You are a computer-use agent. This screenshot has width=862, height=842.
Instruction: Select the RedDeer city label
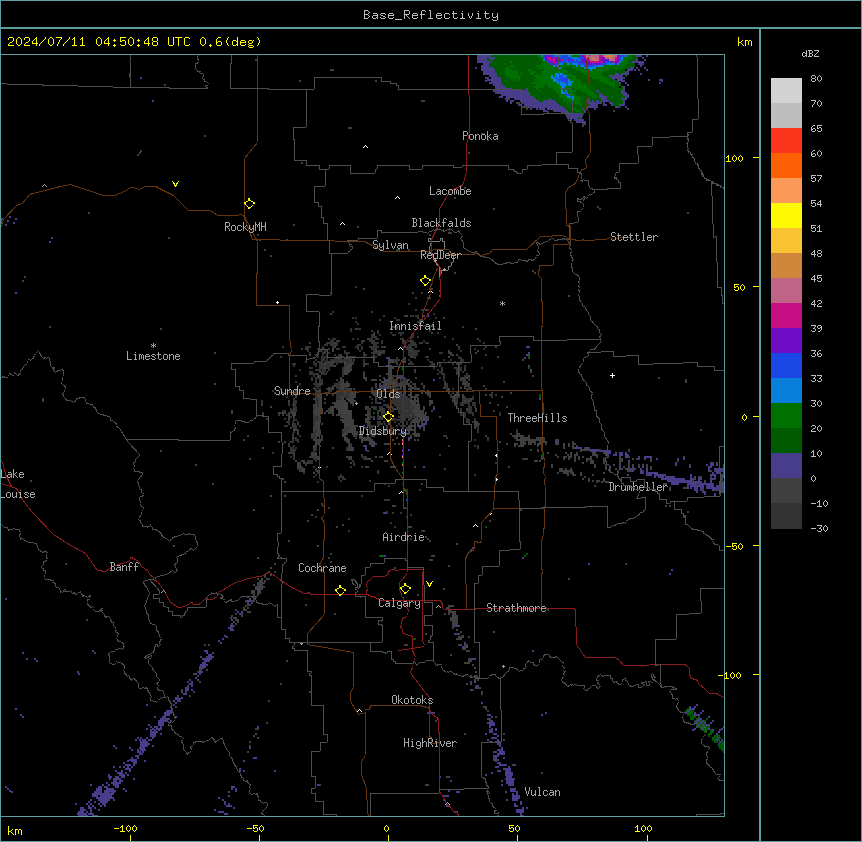coord(440,255)
